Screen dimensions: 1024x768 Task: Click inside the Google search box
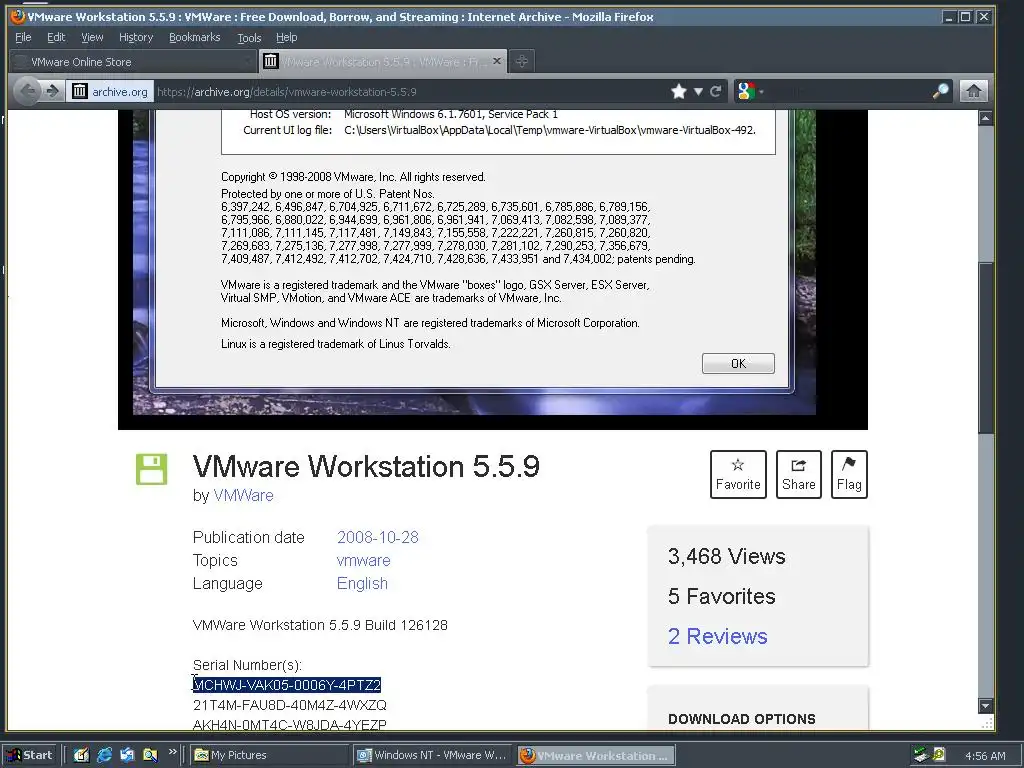849,91
